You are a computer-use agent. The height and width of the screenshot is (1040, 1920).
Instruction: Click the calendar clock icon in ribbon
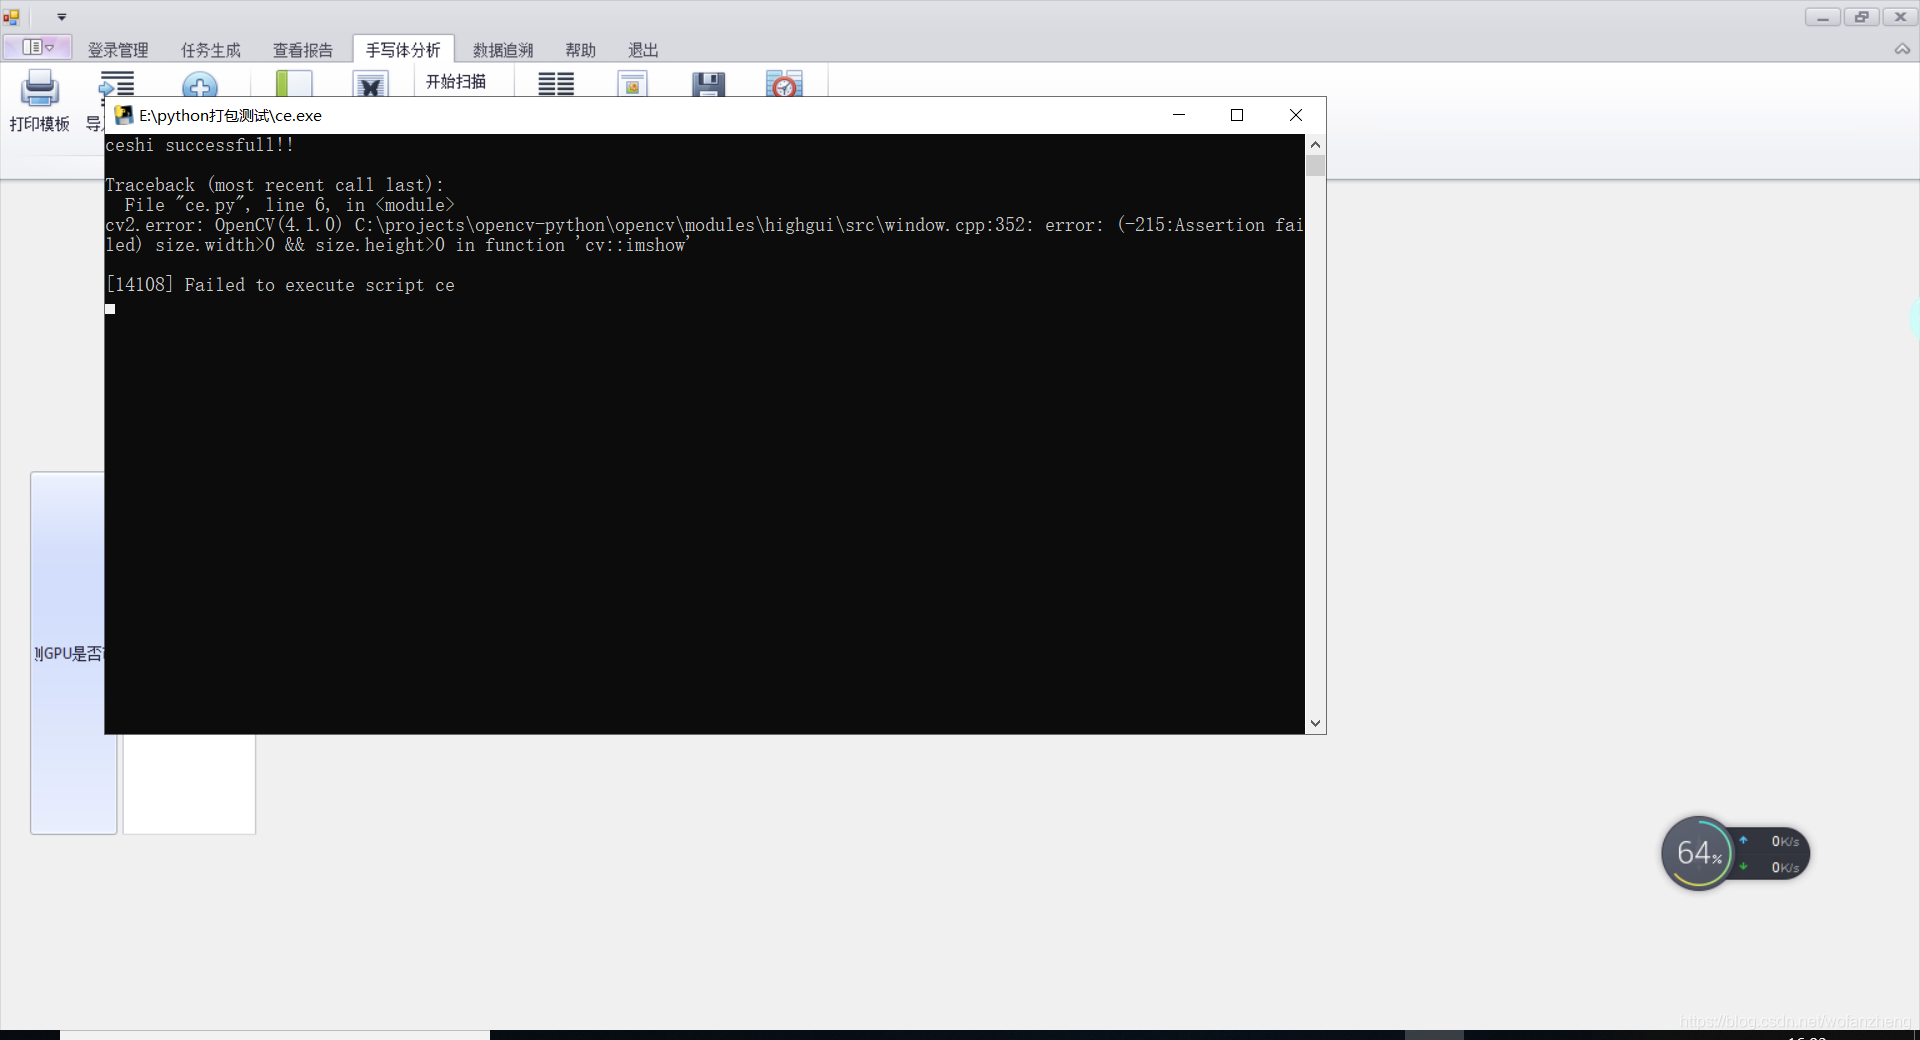click(x=784, y=84)
